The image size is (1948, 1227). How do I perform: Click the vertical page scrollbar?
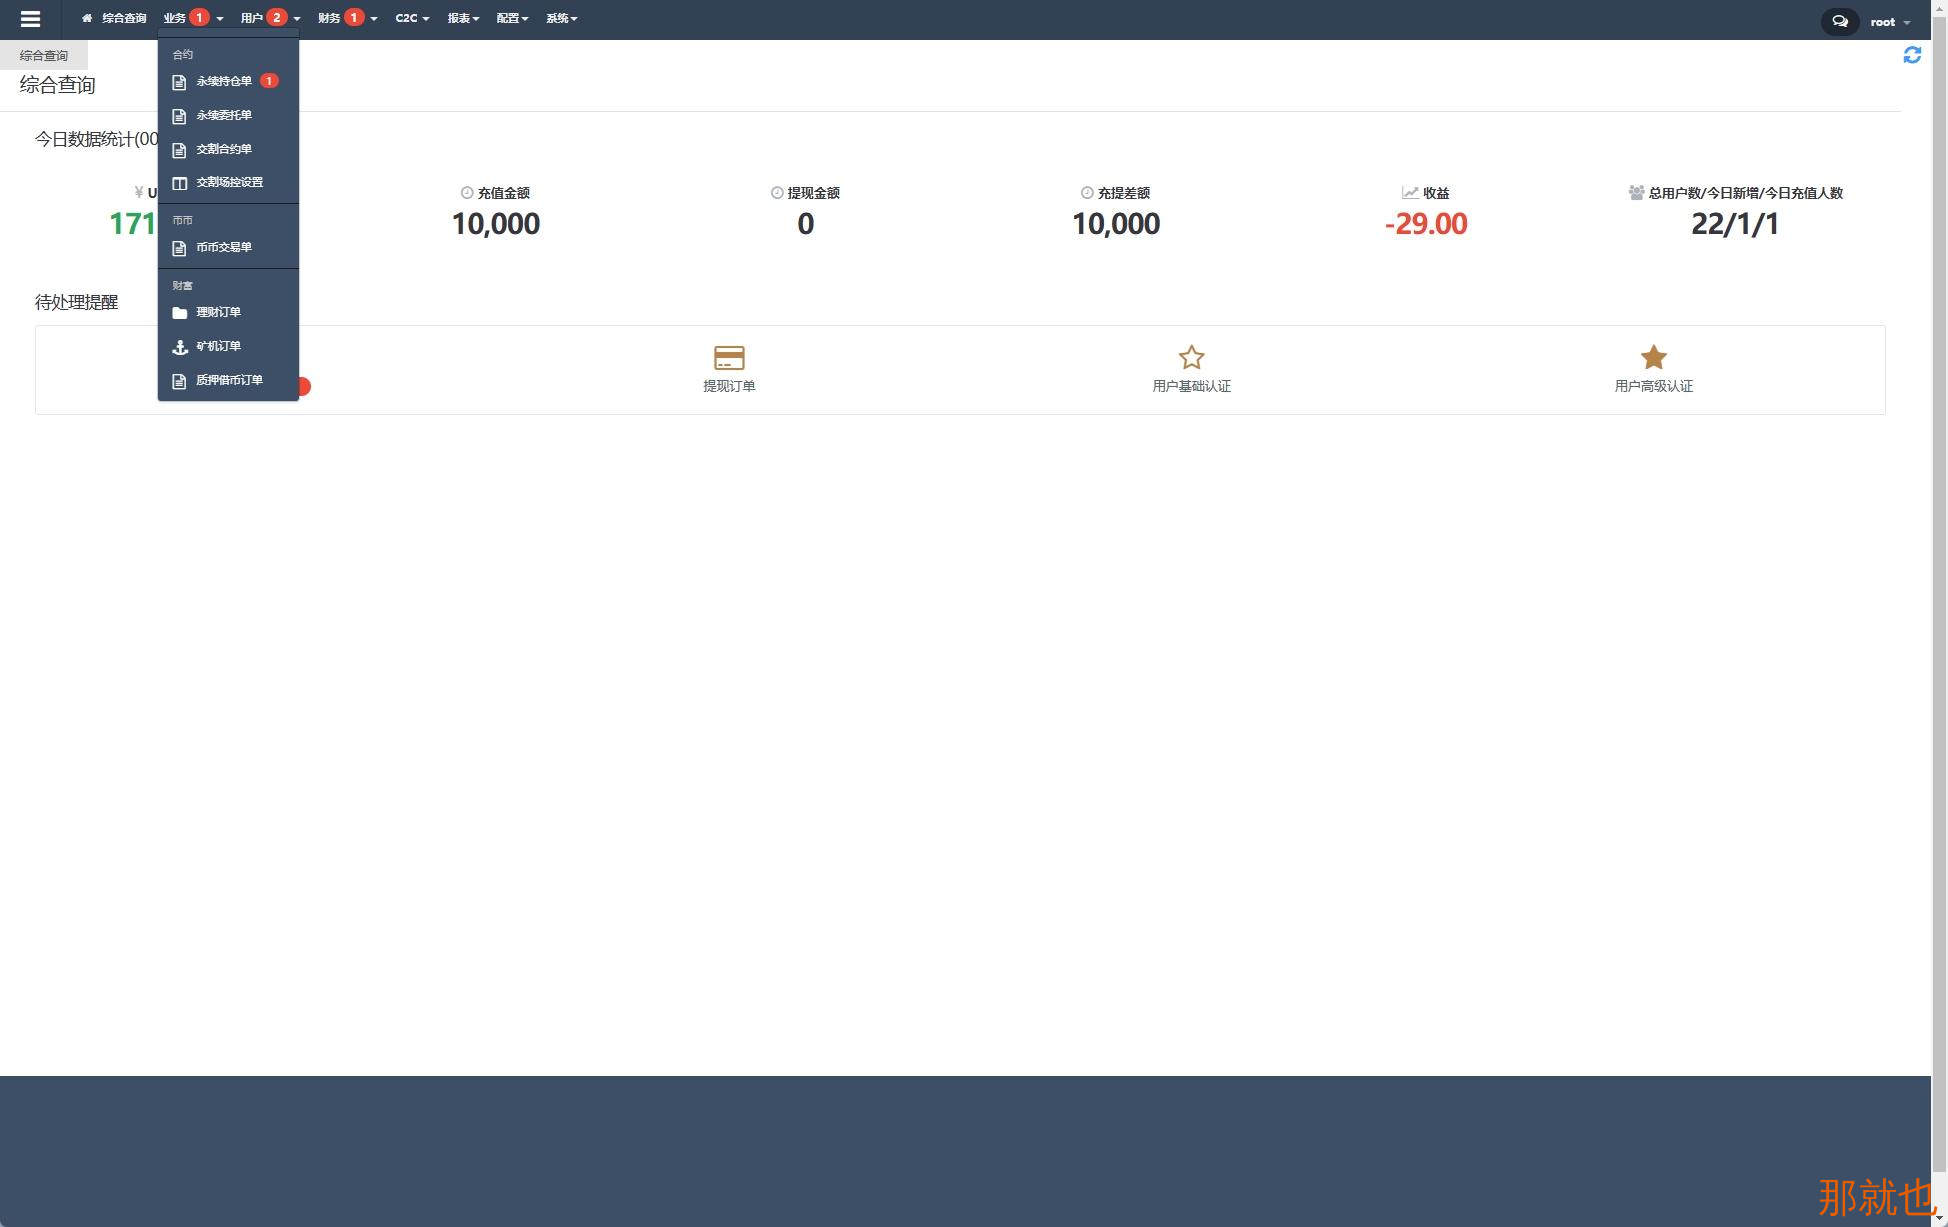1939,600
